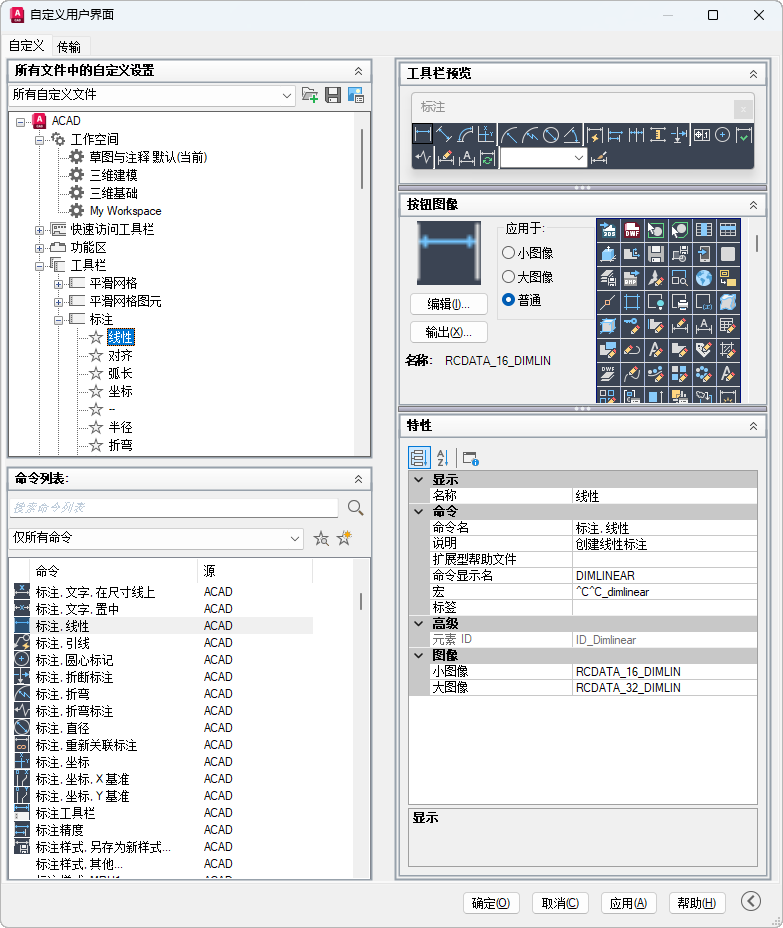Viewport: 783px width, 928px height.
Task: Collapse the 按钮图像 panel
Action: click(753, 205)
